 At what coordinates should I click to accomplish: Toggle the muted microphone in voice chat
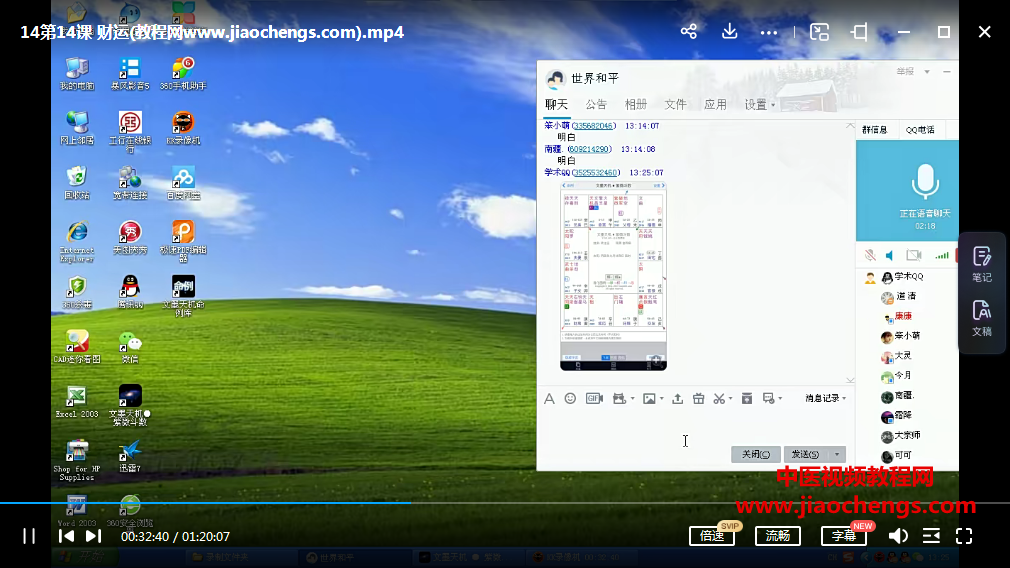[870, 255]
